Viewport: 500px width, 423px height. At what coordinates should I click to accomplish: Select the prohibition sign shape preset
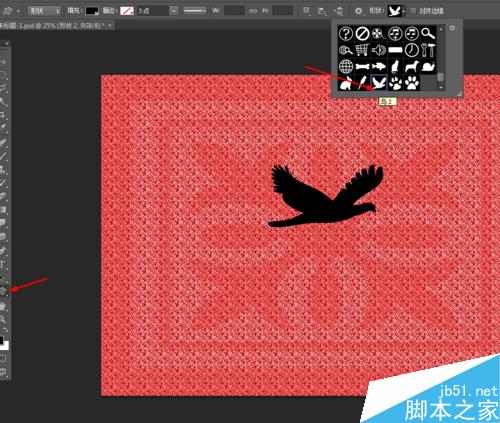tap(362, 33)
